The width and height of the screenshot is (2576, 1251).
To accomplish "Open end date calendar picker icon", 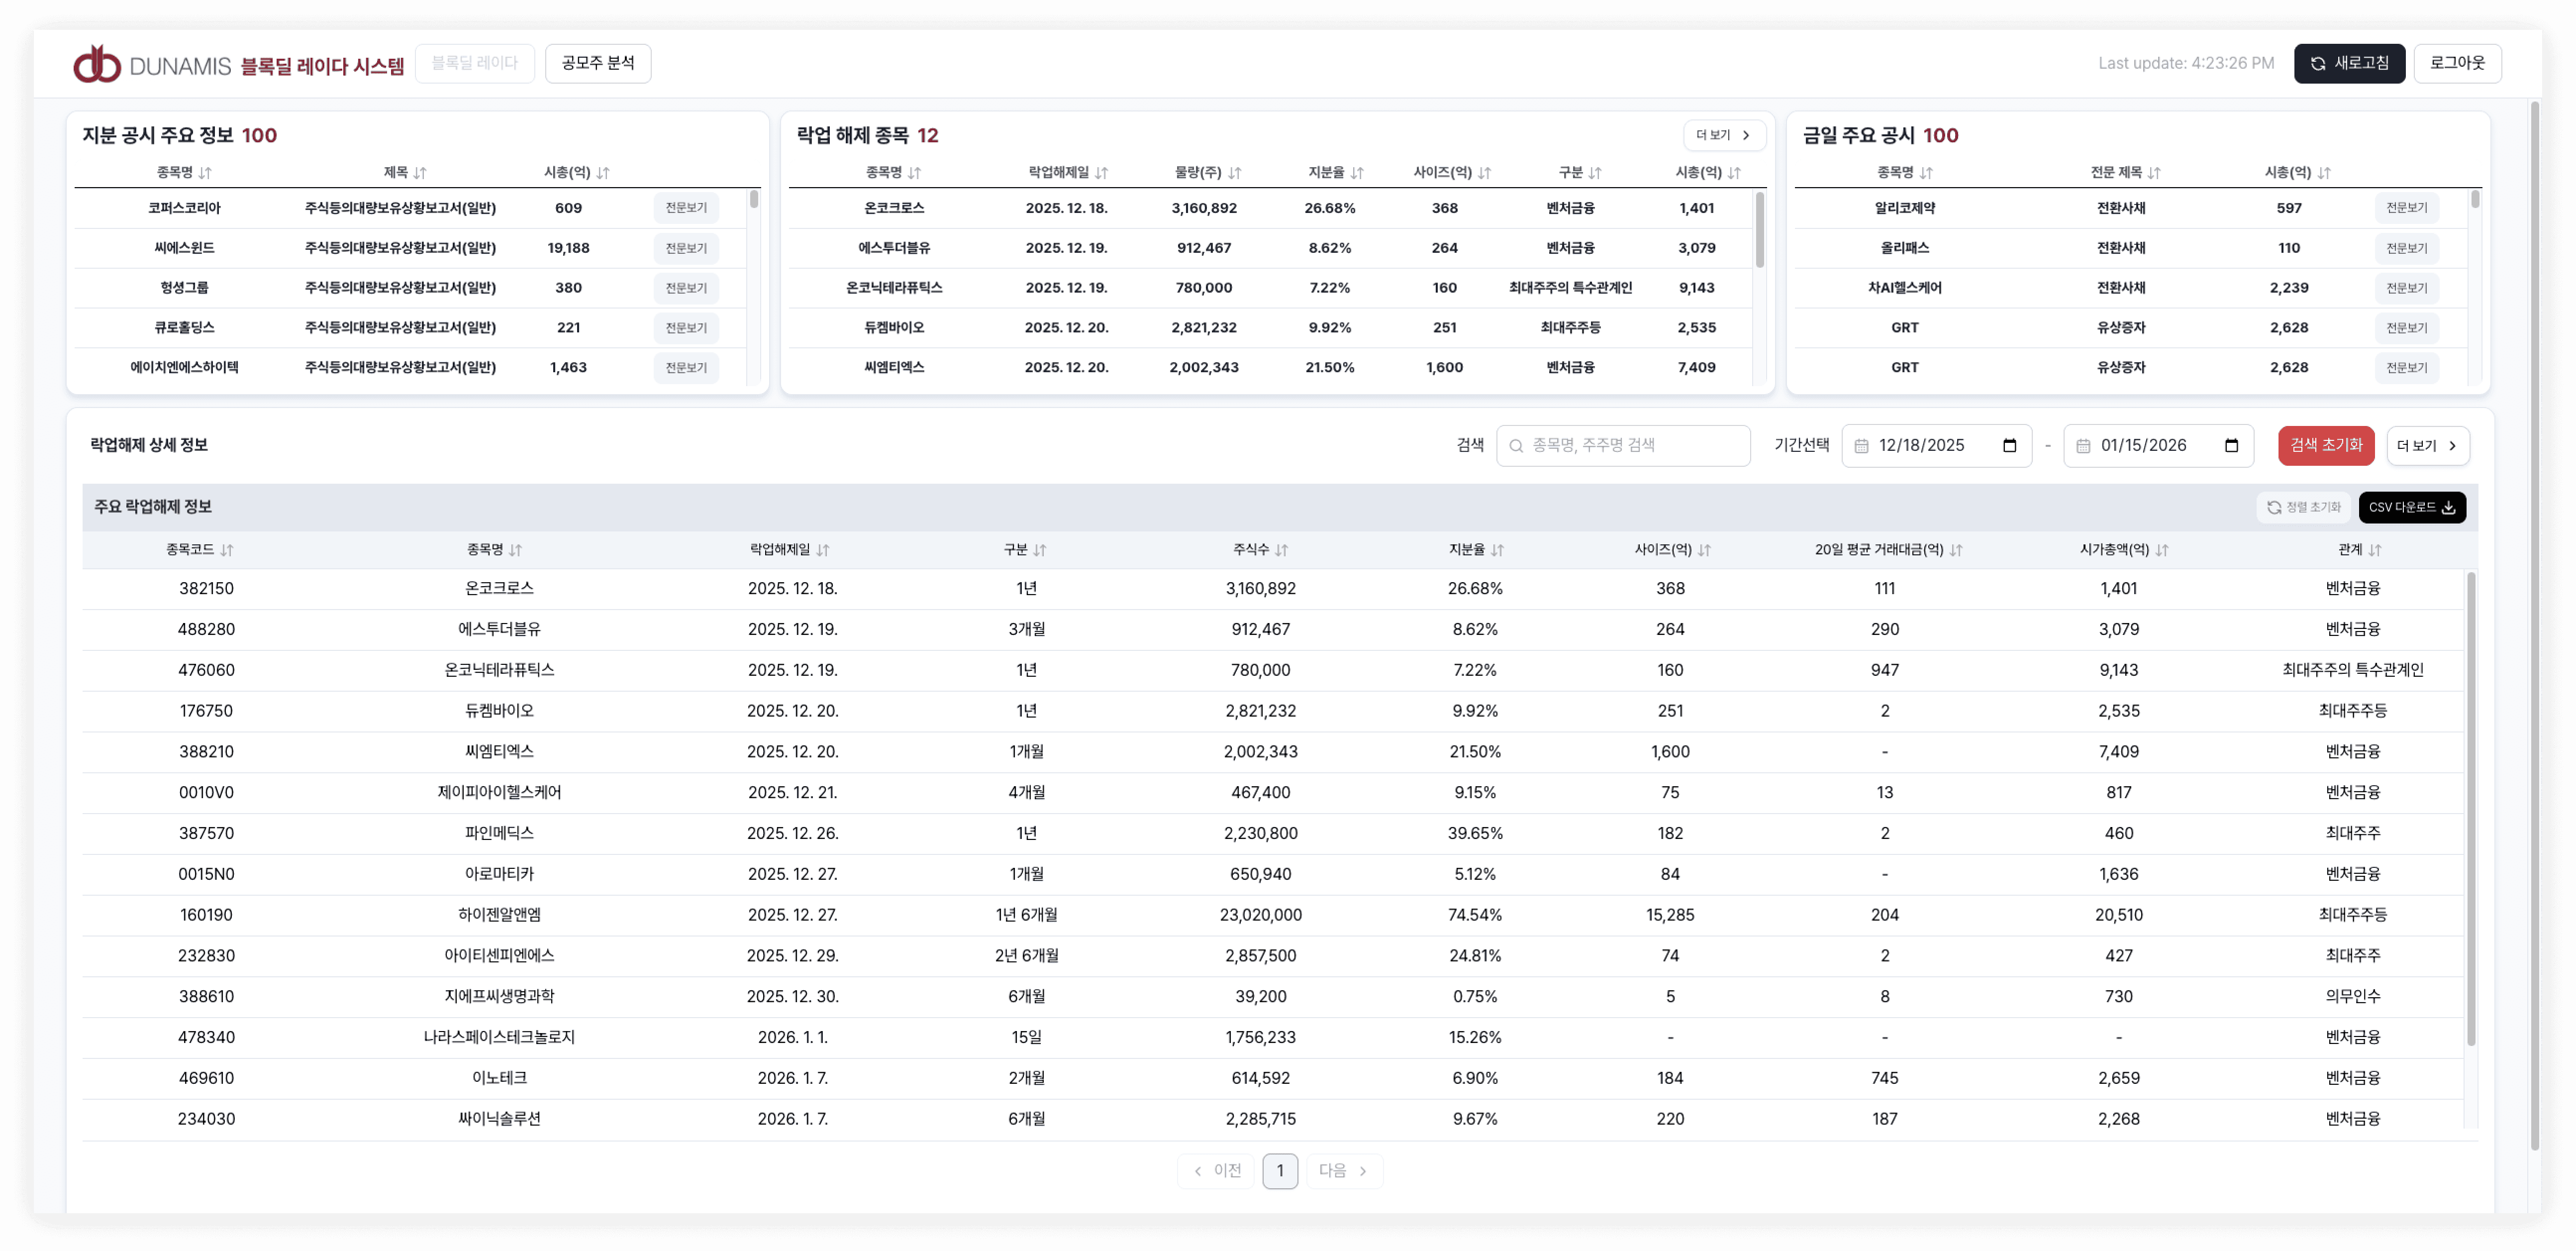I will 2231,446.
